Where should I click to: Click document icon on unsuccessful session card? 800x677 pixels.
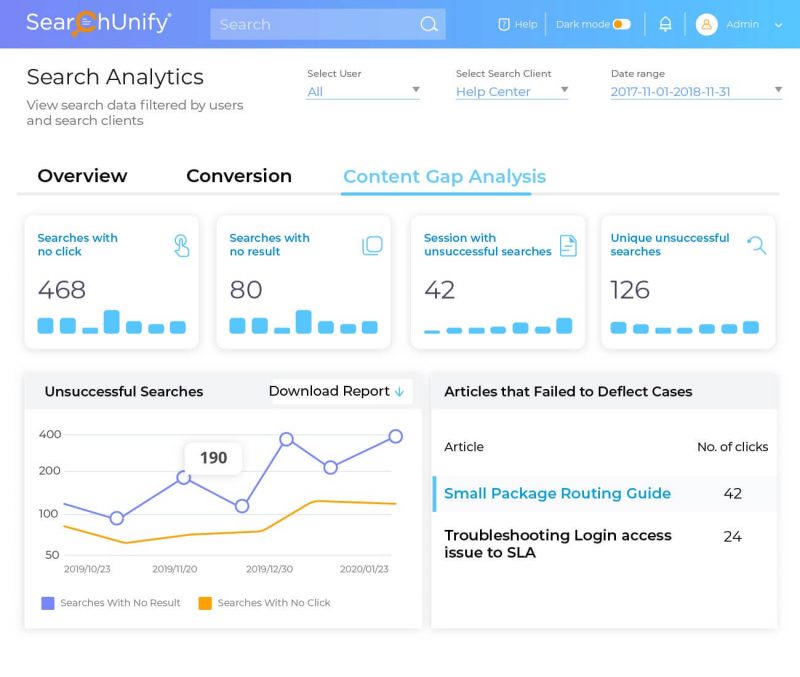click(x=568, y=245)
